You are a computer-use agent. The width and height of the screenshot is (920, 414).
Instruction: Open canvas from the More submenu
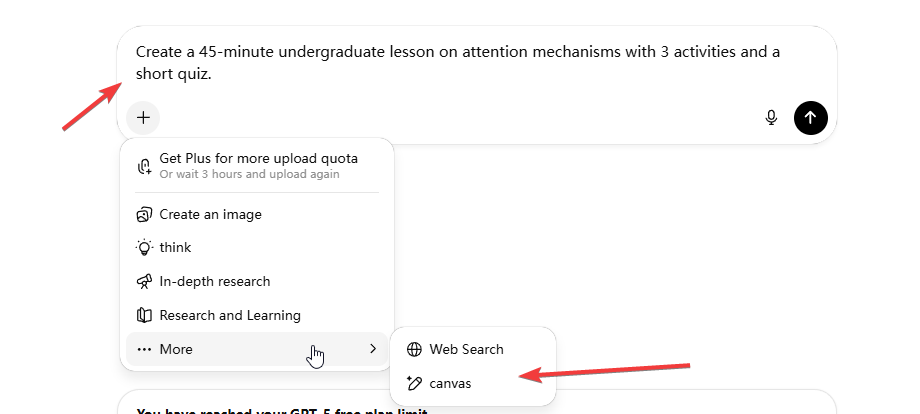(x=450, y=383)
